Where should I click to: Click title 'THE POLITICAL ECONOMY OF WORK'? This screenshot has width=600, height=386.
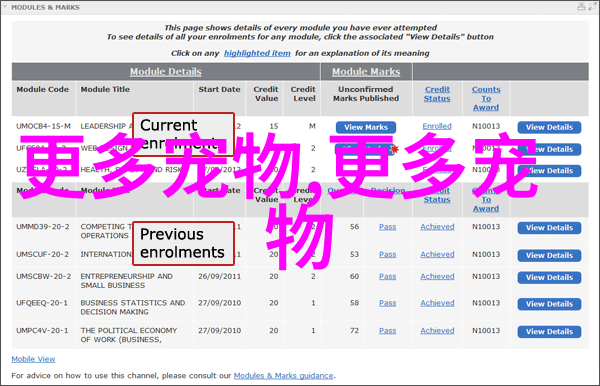click(x=129, y=335)
